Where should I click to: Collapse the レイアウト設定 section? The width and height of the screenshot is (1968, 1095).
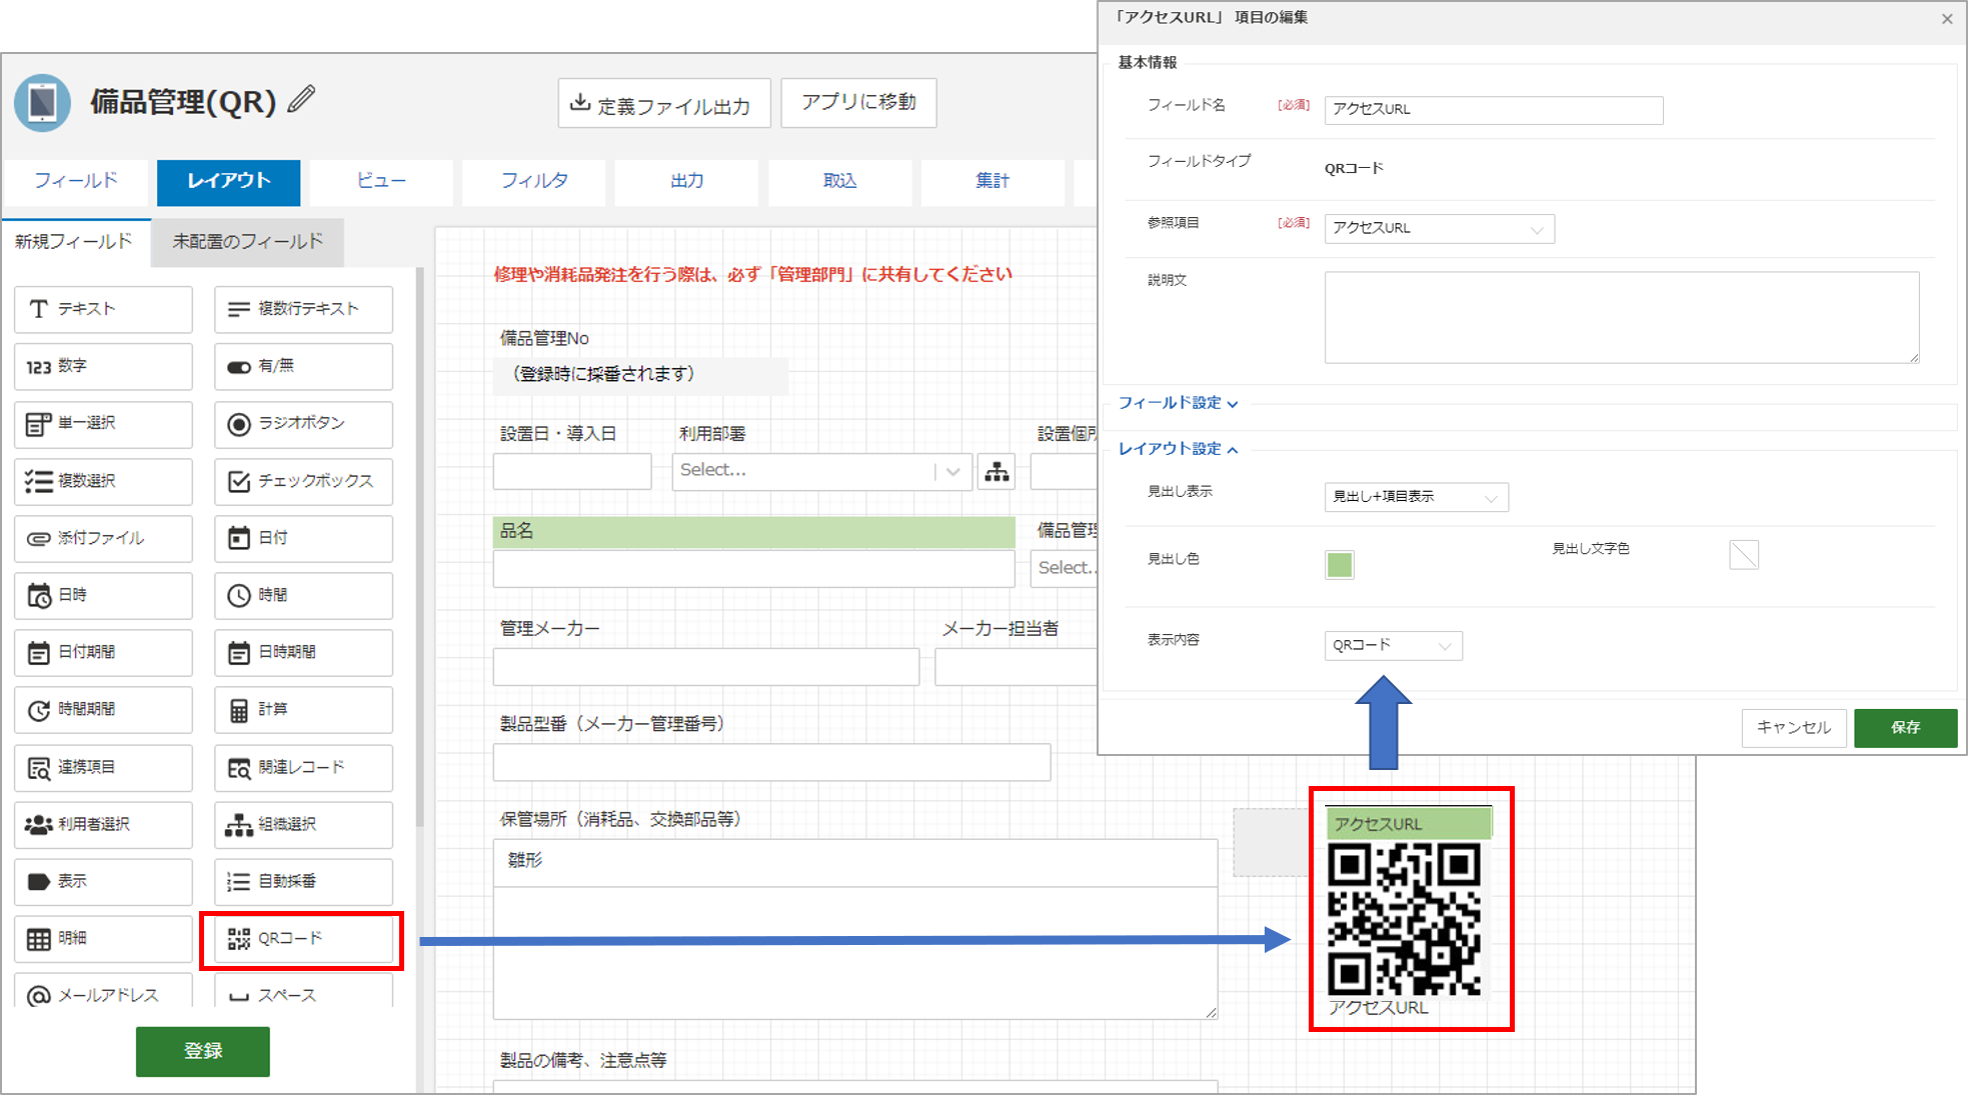[x=1178, y=449]
